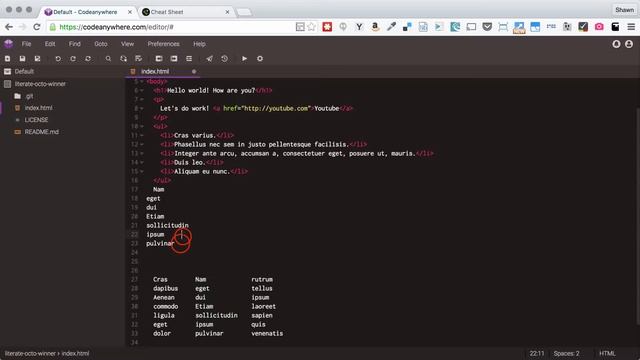This screenshot has width=640, height=360.
Task: Collapse fold arrow on line 8
Action: click(x=142, y=108)
